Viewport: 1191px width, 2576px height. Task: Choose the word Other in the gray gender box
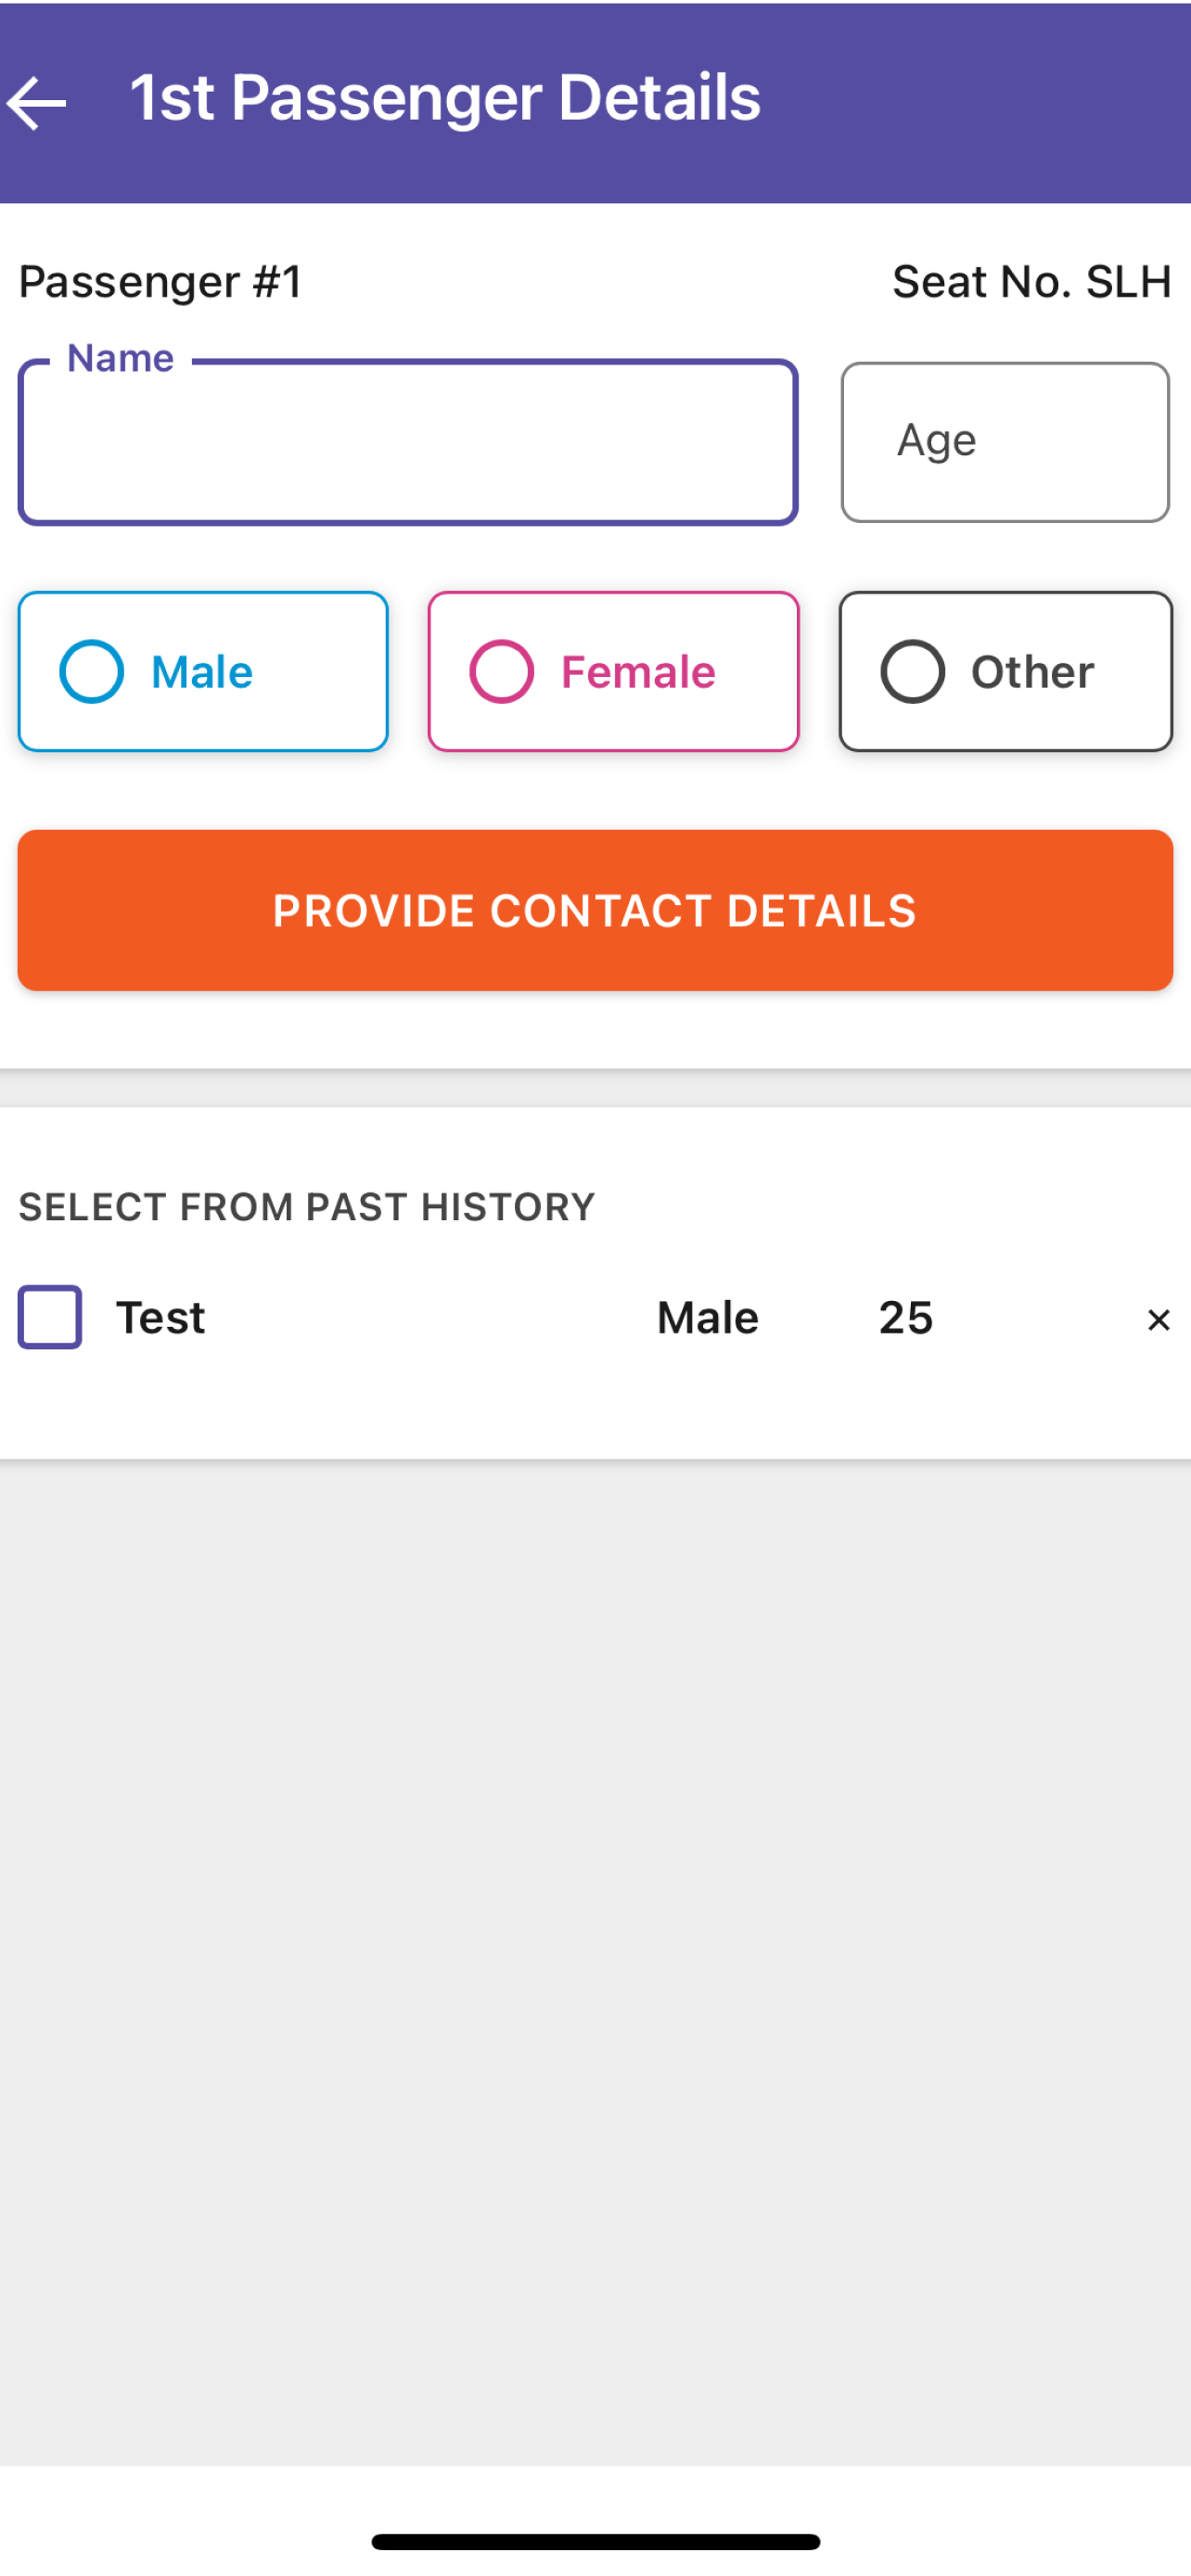pyautogui.click(x=1033, y=672)
